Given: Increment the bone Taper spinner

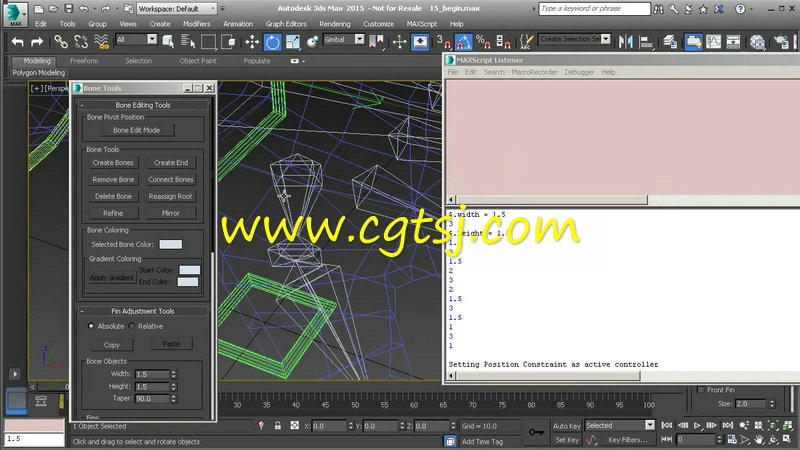Looking at the screenshot, I should 174,396.
